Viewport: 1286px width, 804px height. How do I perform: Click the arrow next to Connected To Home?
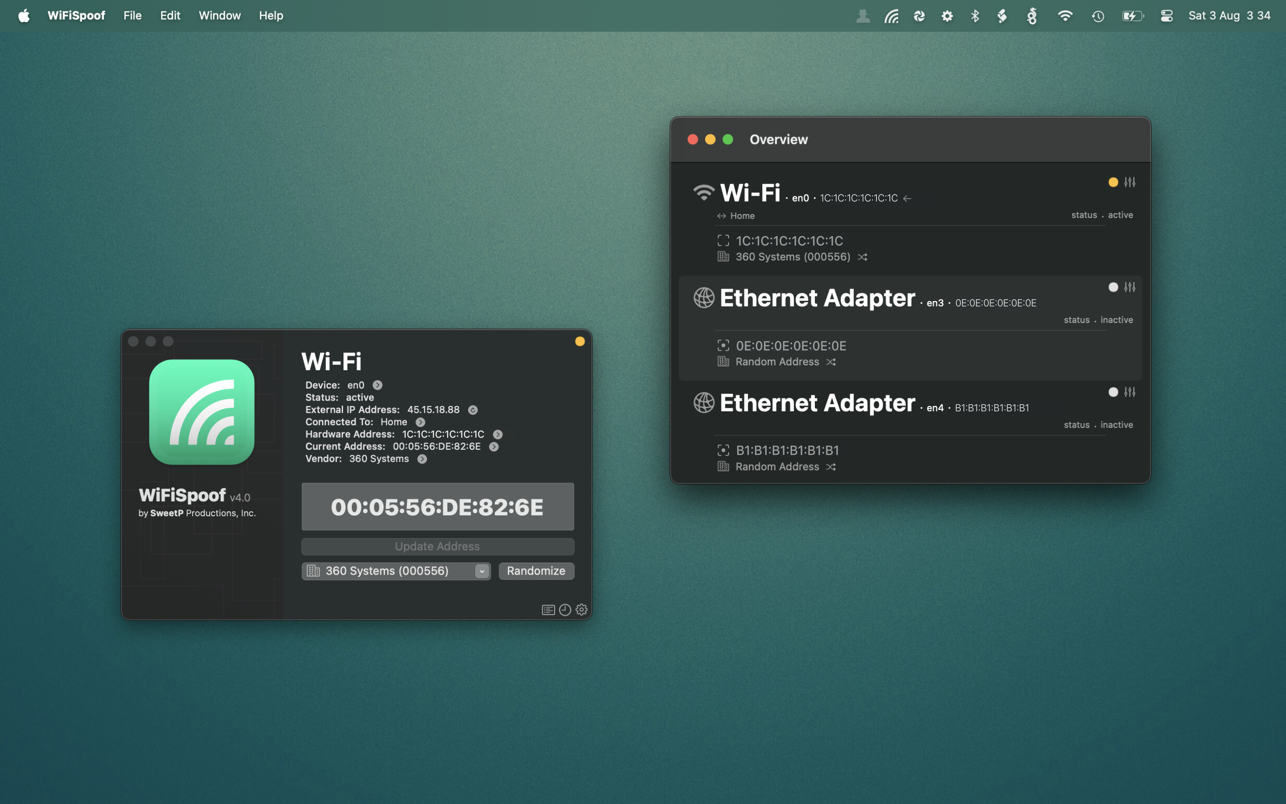tap(420, 422)
